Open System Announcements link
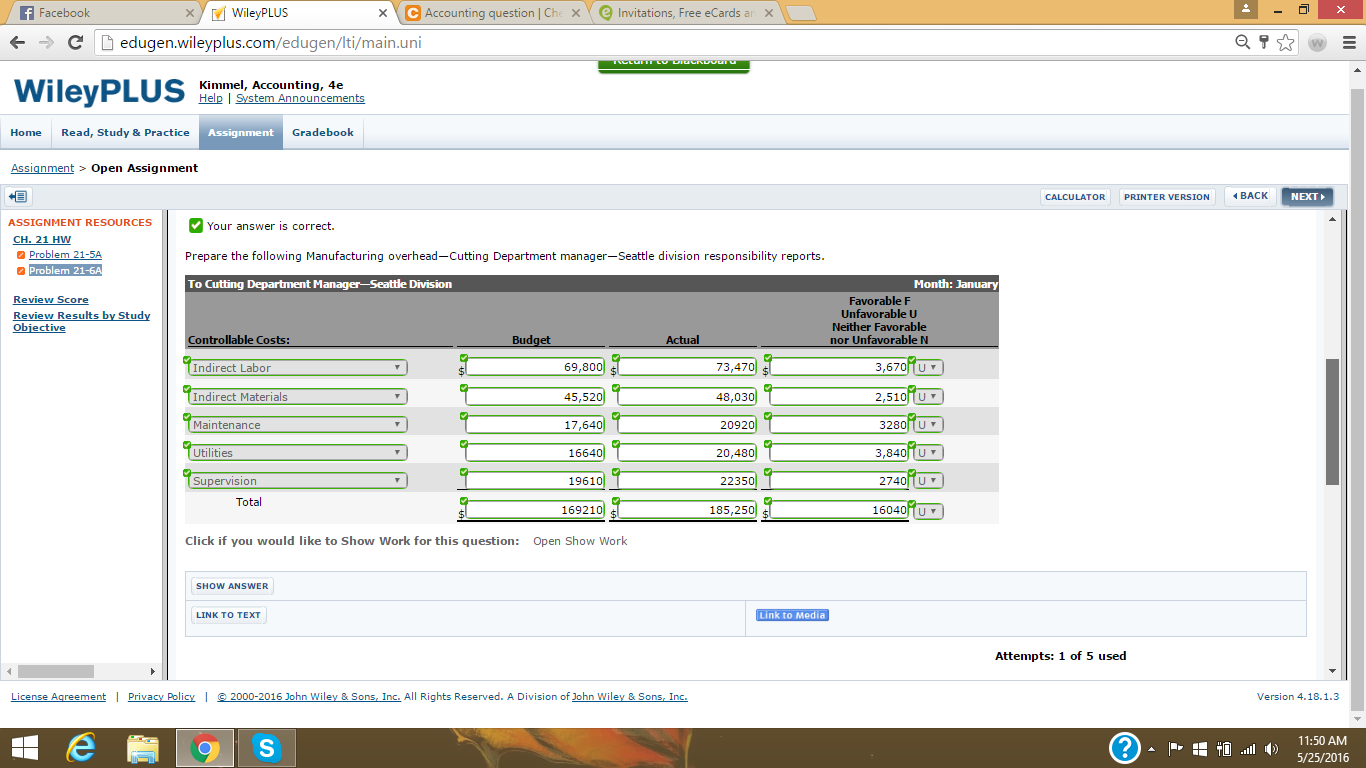The width and height of the screenshot is (1366, 768). point(300,98)
